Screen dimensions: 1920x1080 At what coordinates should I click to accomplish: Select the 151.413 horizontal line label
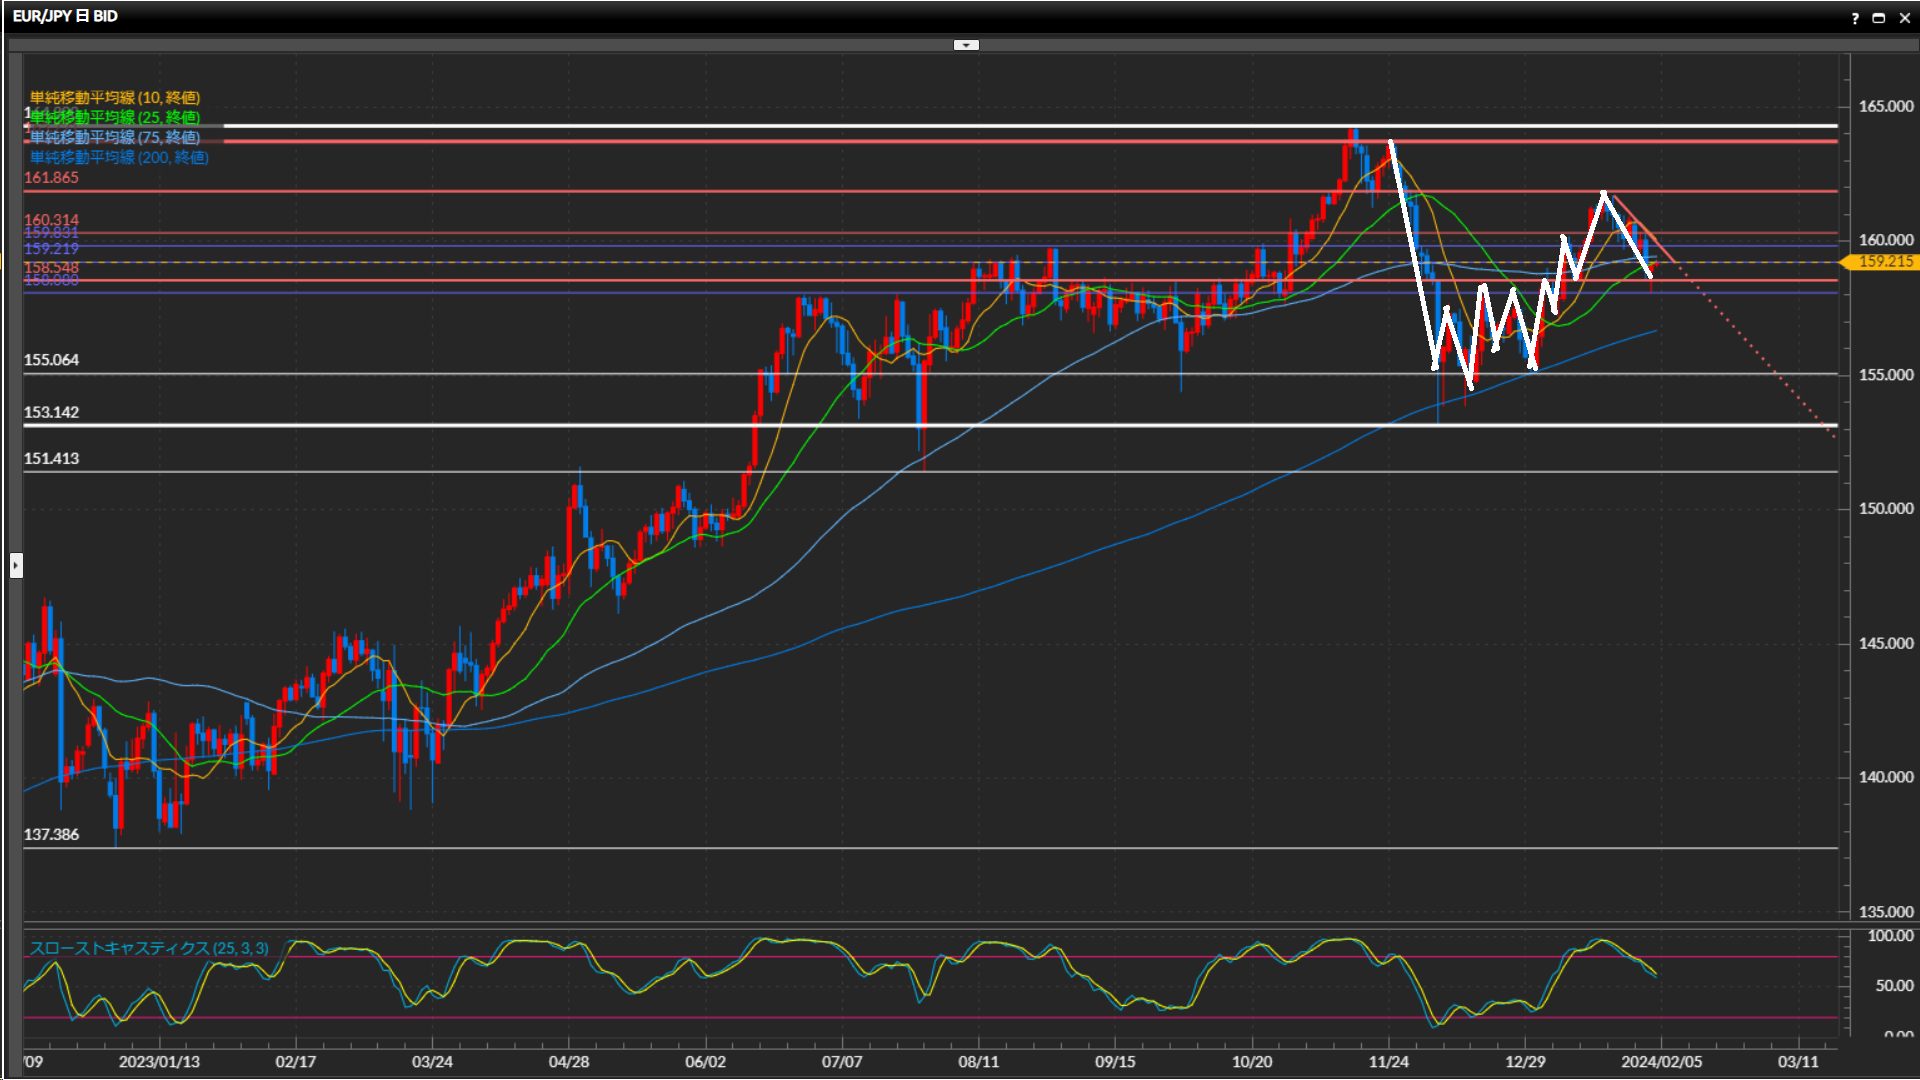coord(51,458)
